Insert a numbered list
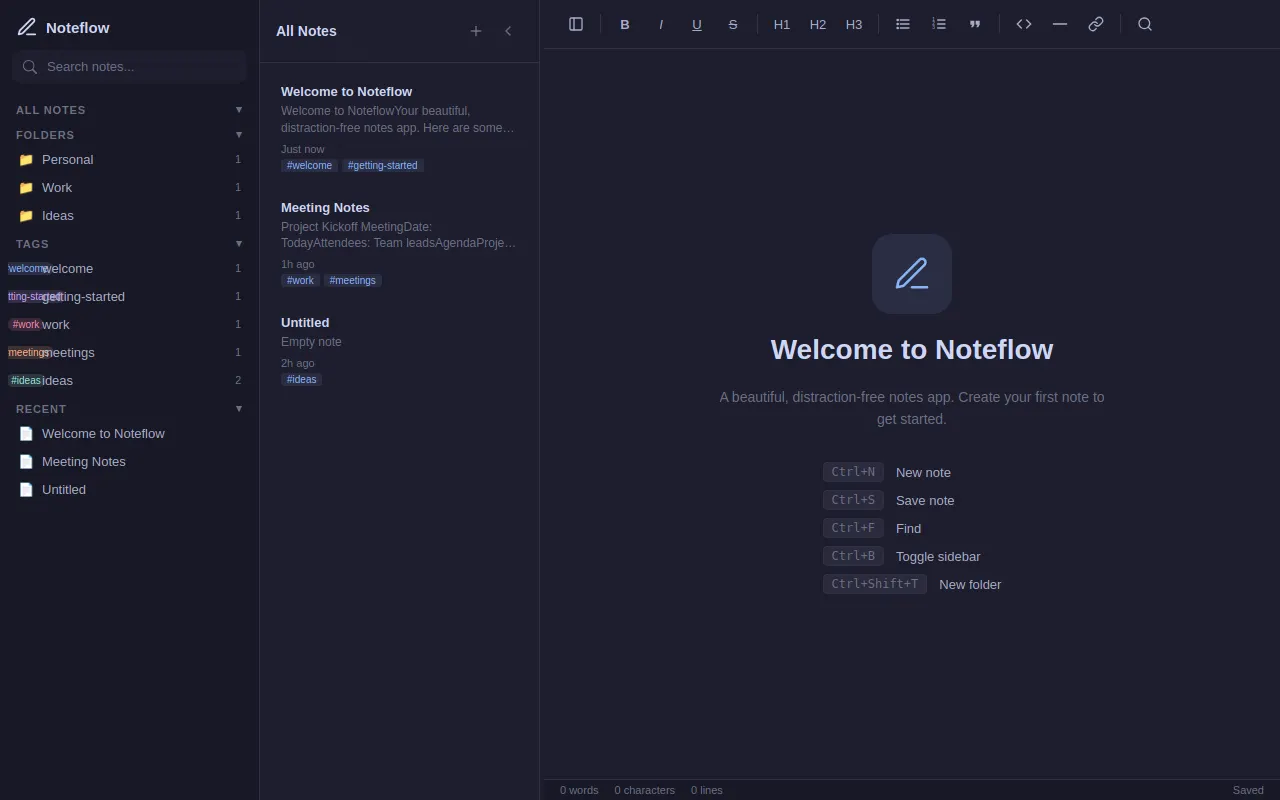 tap(939, 24)
